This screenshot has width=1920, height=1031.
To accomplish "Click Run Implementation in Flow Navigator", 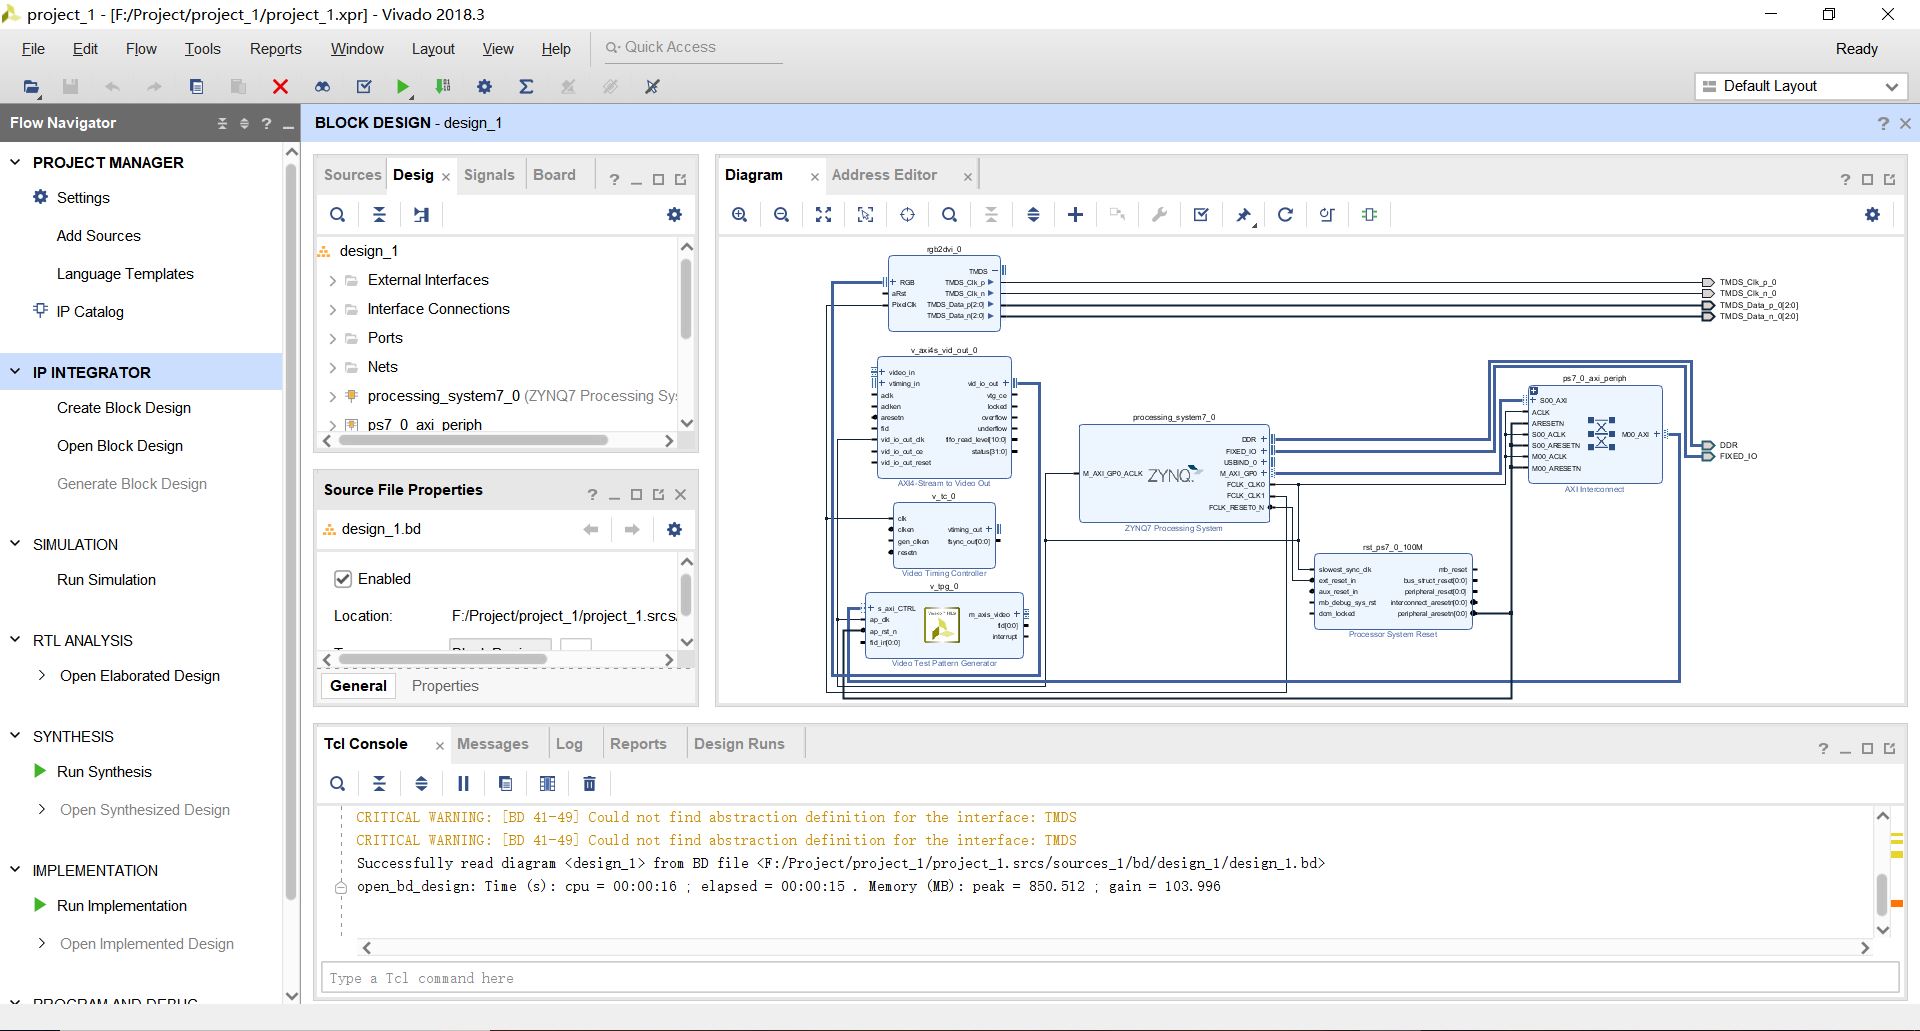I will tap(122, 906).
